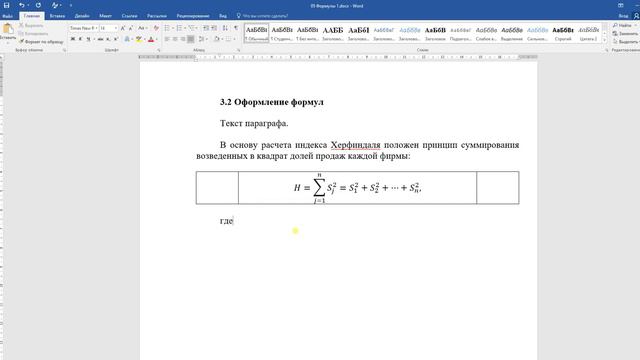
Task: Click the Replace (Заменить) command
Action: [625, 33]
